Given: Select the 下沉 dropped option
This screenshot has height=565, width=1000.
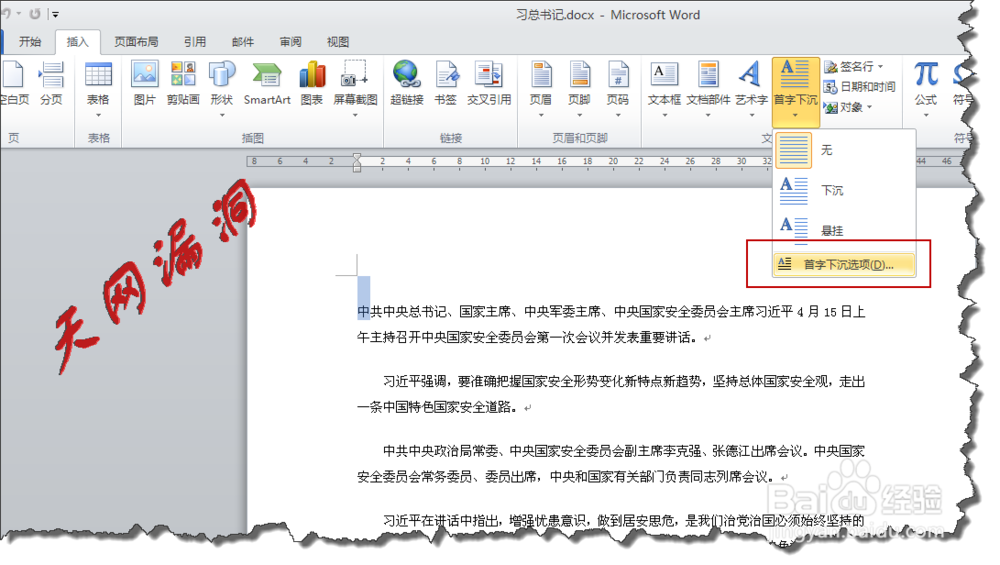Looking at the screenshot, I should (844, 191).
